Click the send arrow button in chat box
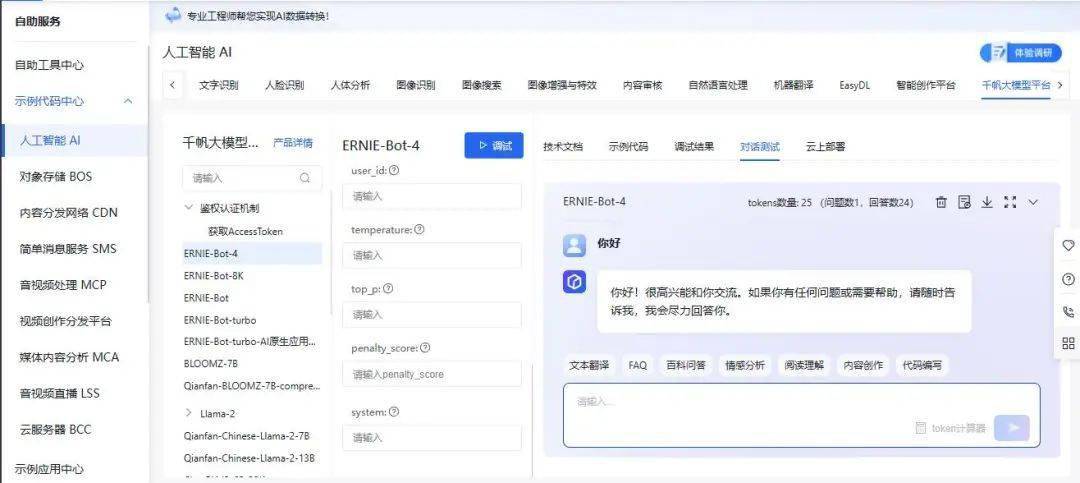The width and height of the screenshot is (1080, 483). click(1012, 428)
